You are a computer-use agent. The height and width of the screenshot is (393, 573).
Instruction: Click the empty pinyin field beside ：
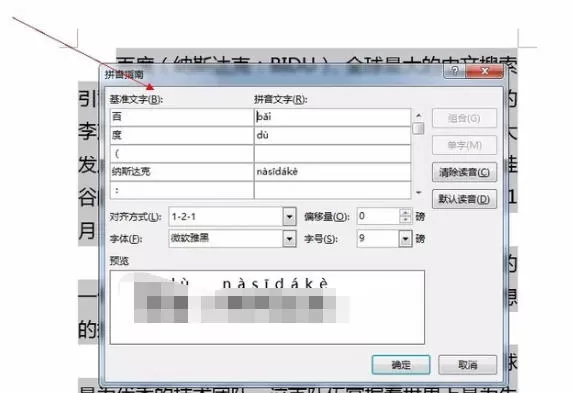pos(332,190)
